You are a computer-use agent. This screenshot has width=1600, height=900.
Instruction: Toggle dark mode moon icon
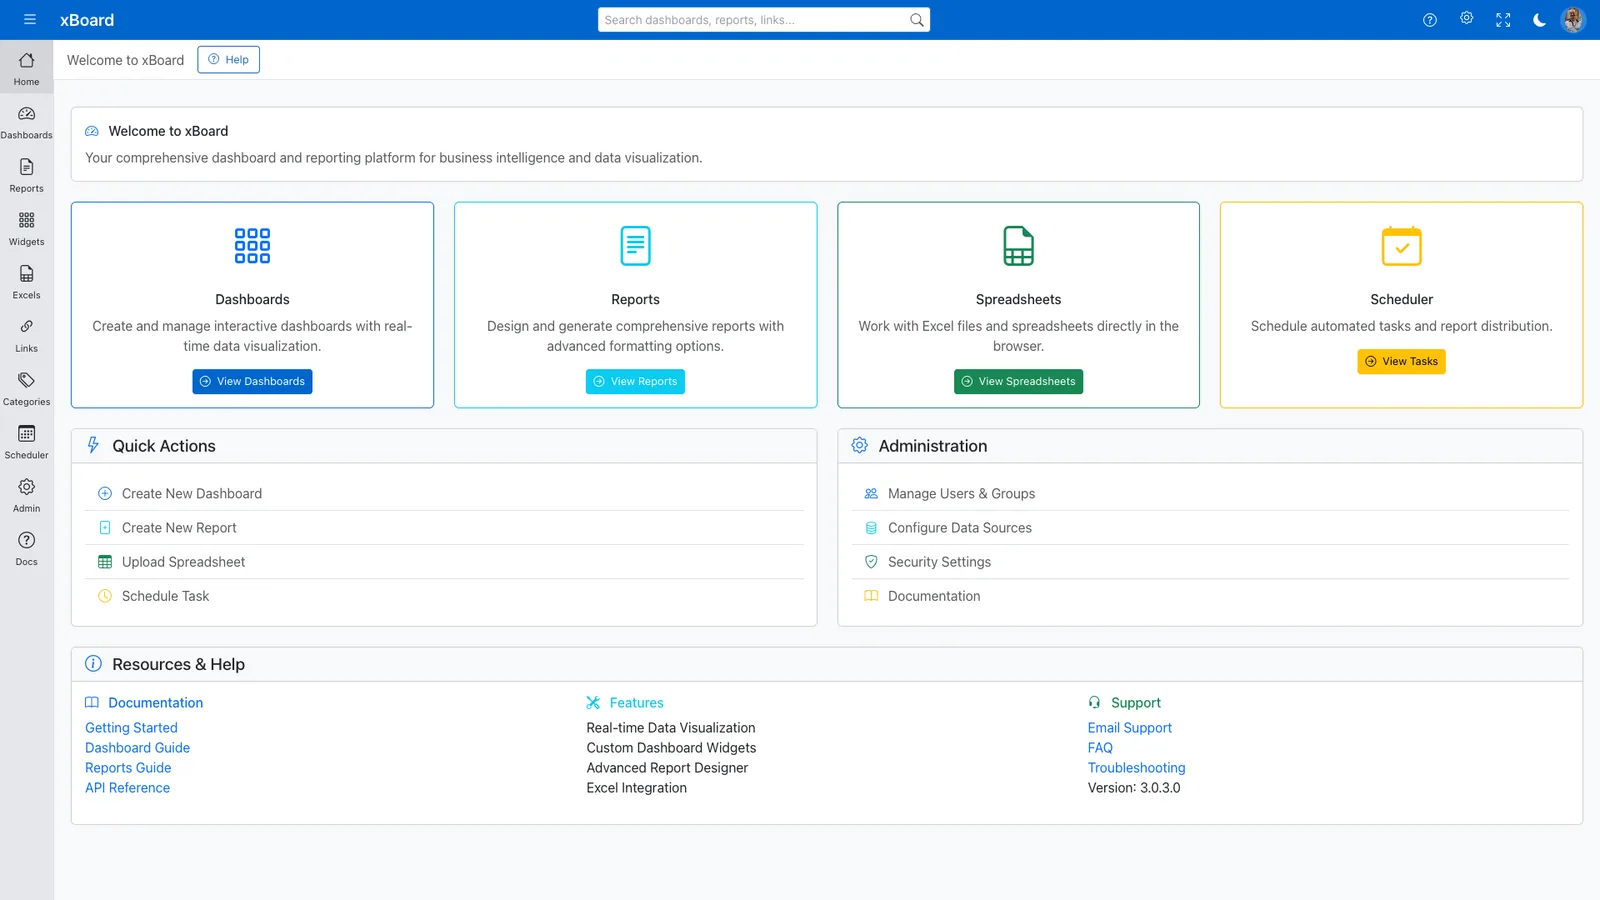pos(1539,20)
